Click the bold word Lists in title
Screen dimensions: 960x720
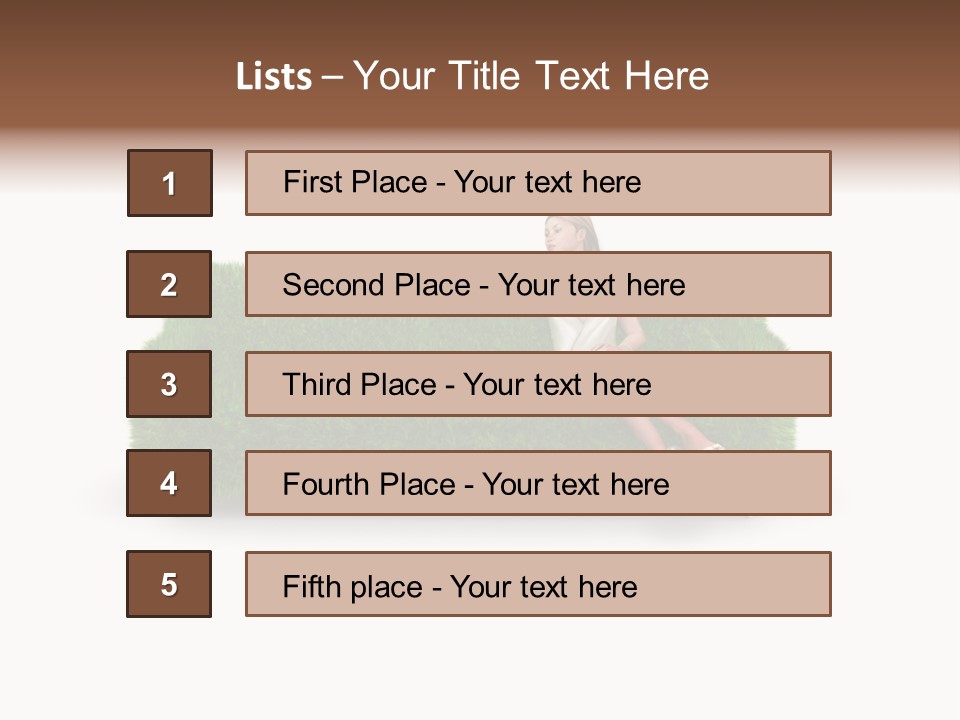click(x=274, y=77)
